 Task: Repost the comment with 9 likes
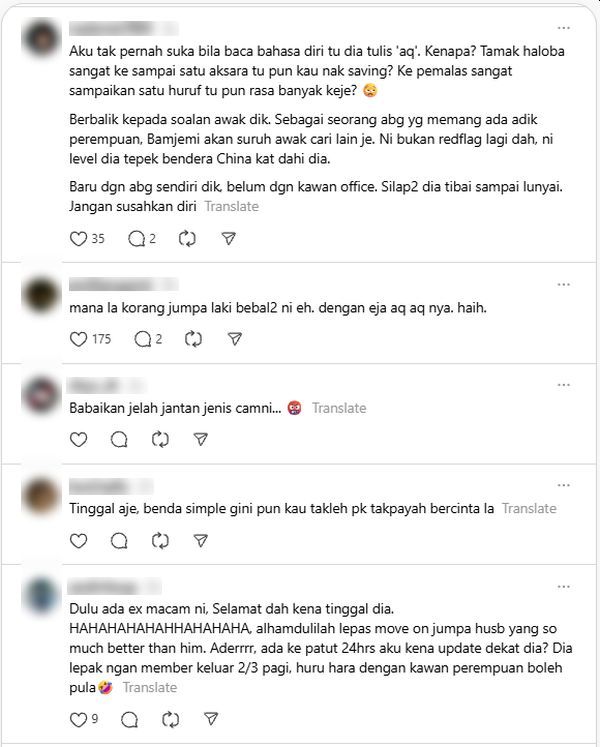click(x=171, y=720)
